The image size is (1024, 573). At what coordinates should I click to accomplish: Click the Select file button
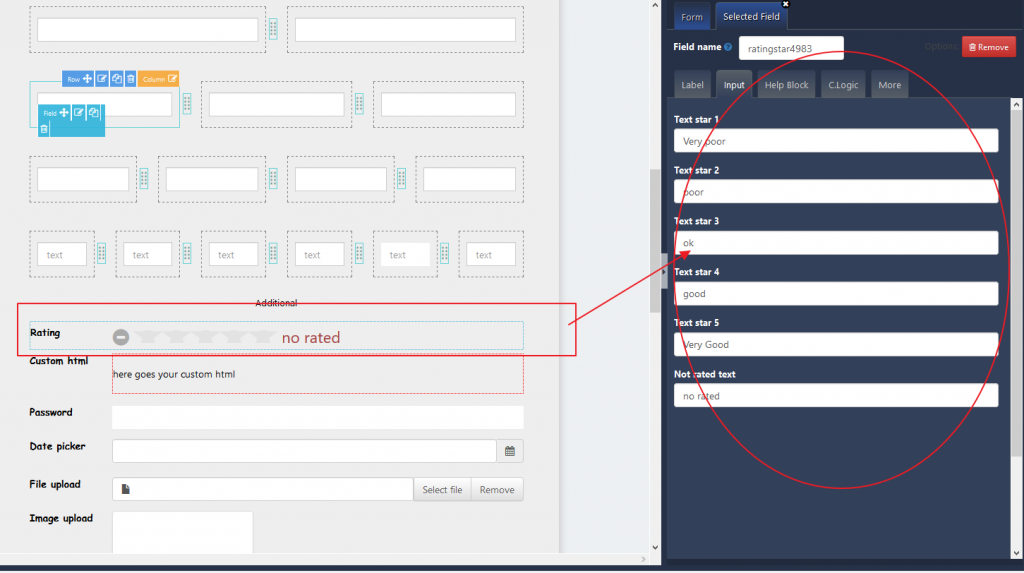tap(442, 490)
